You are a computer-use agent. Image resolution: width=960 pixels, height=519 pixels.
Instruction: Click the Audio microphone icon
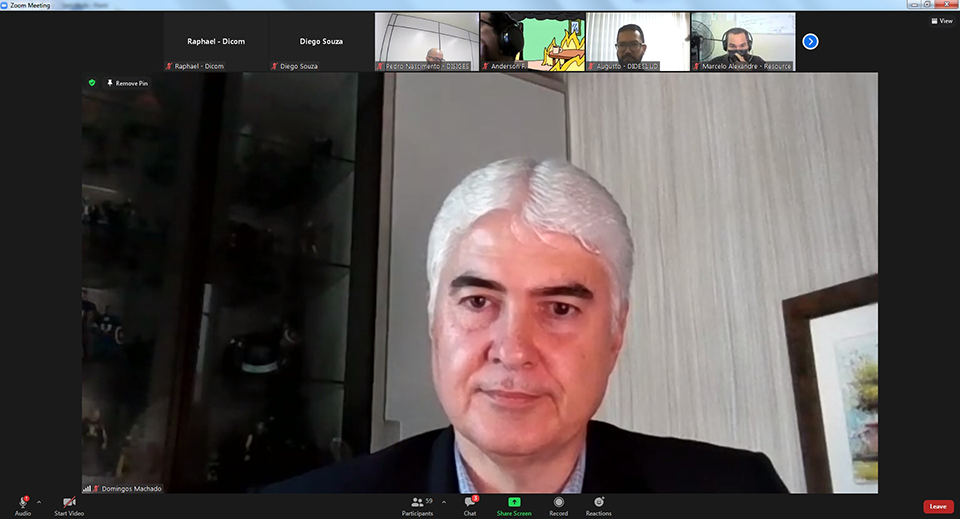point(22,502)
